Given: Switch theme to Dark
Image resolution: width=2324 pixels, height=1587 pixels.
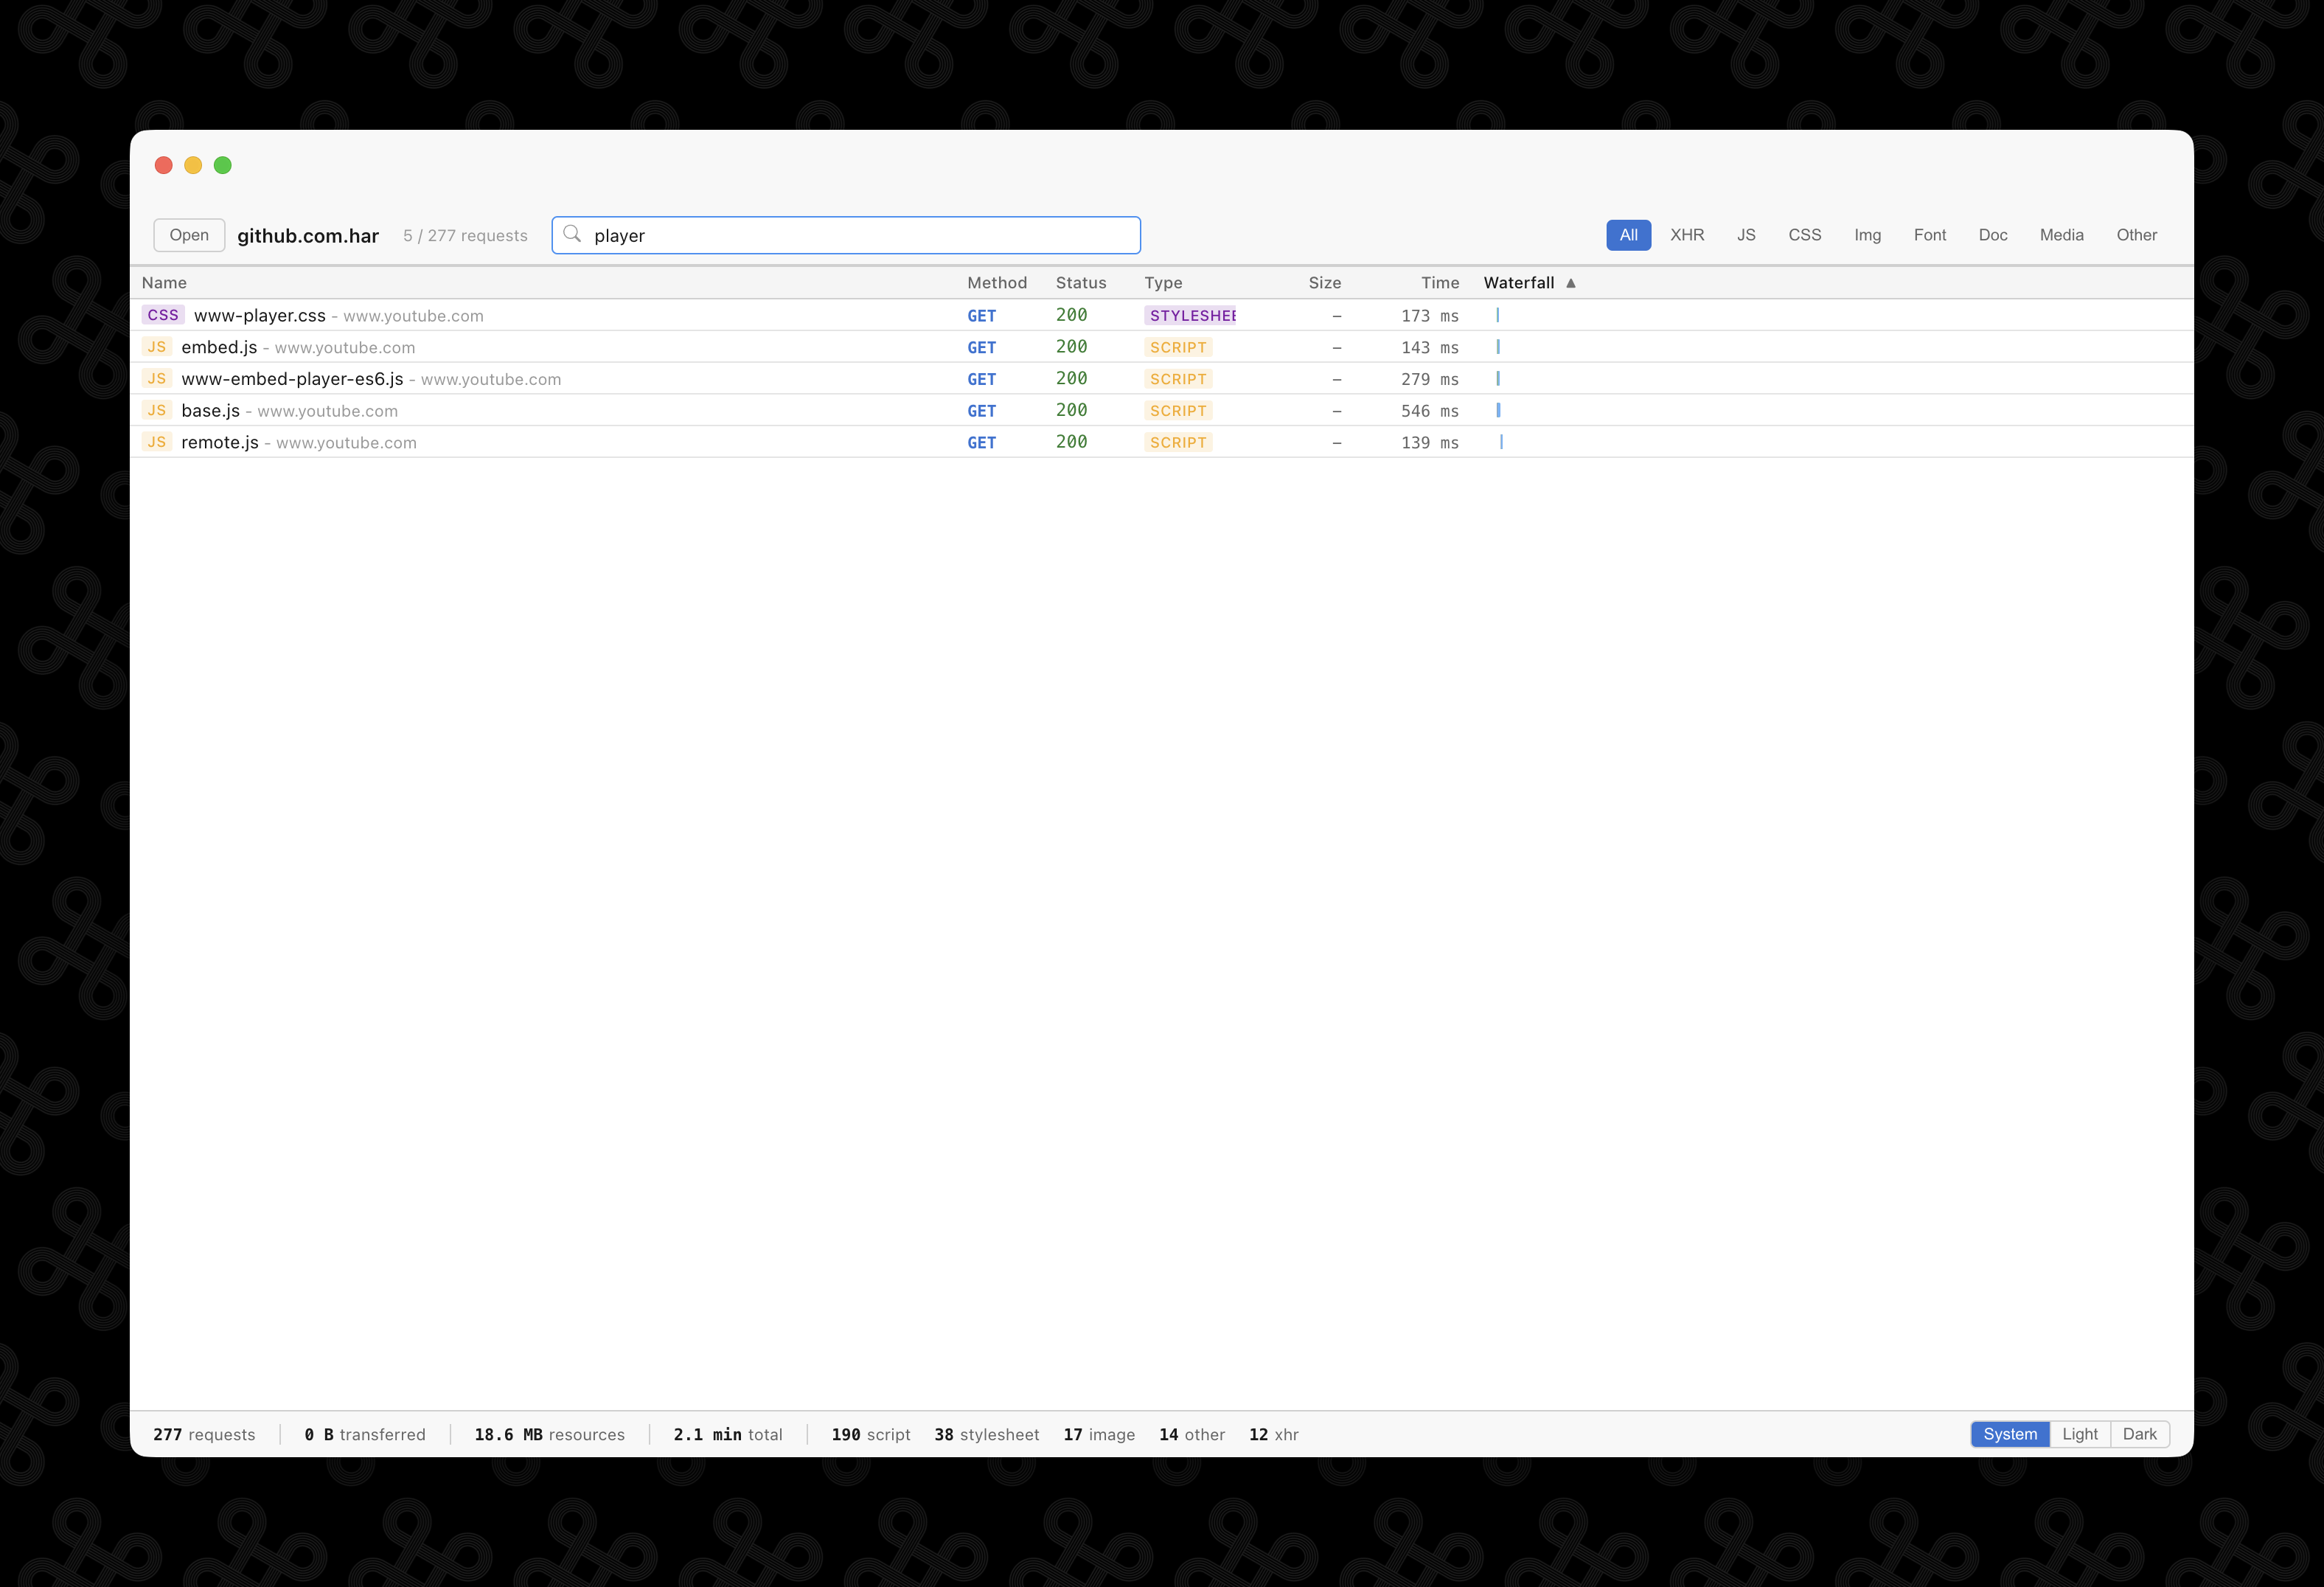Looking at the screenshot, I should click(2139, 1433).
